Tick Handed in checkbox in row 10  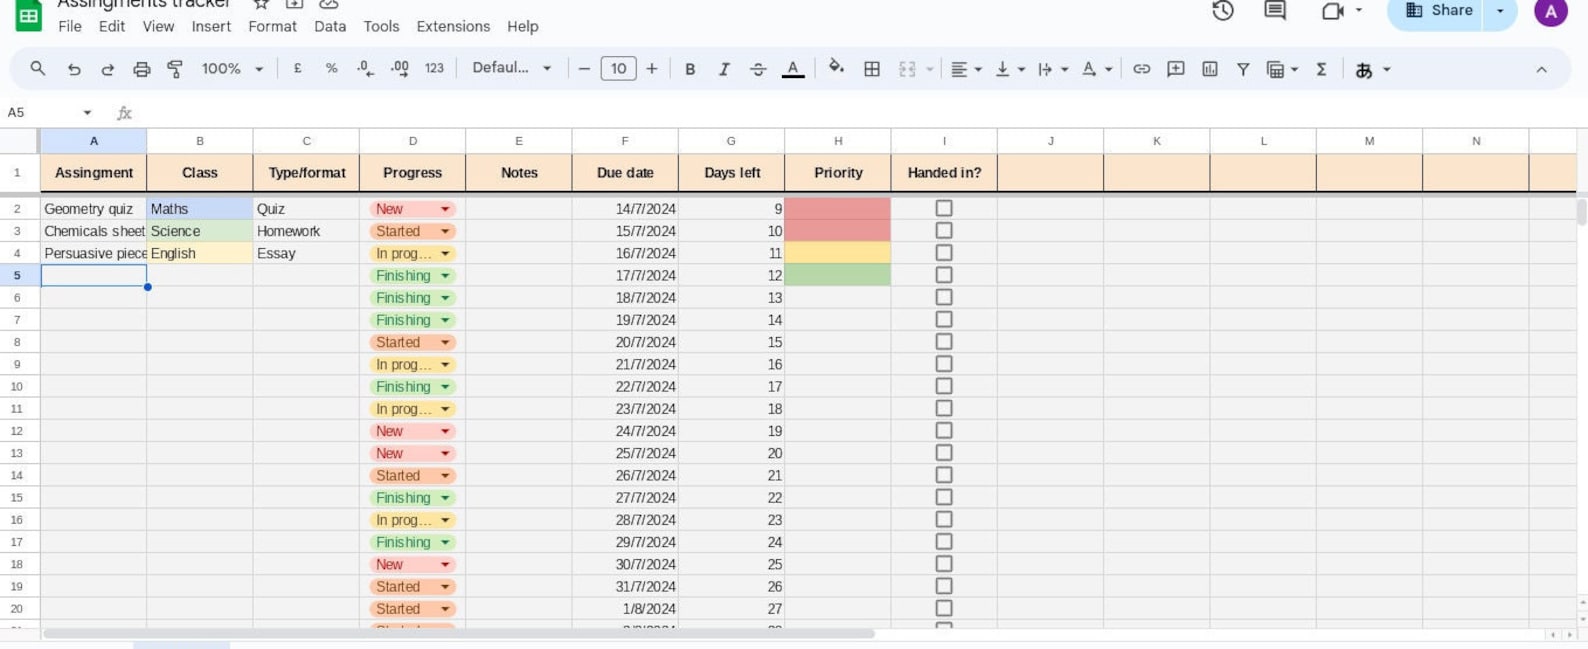(x=944, y=386)
